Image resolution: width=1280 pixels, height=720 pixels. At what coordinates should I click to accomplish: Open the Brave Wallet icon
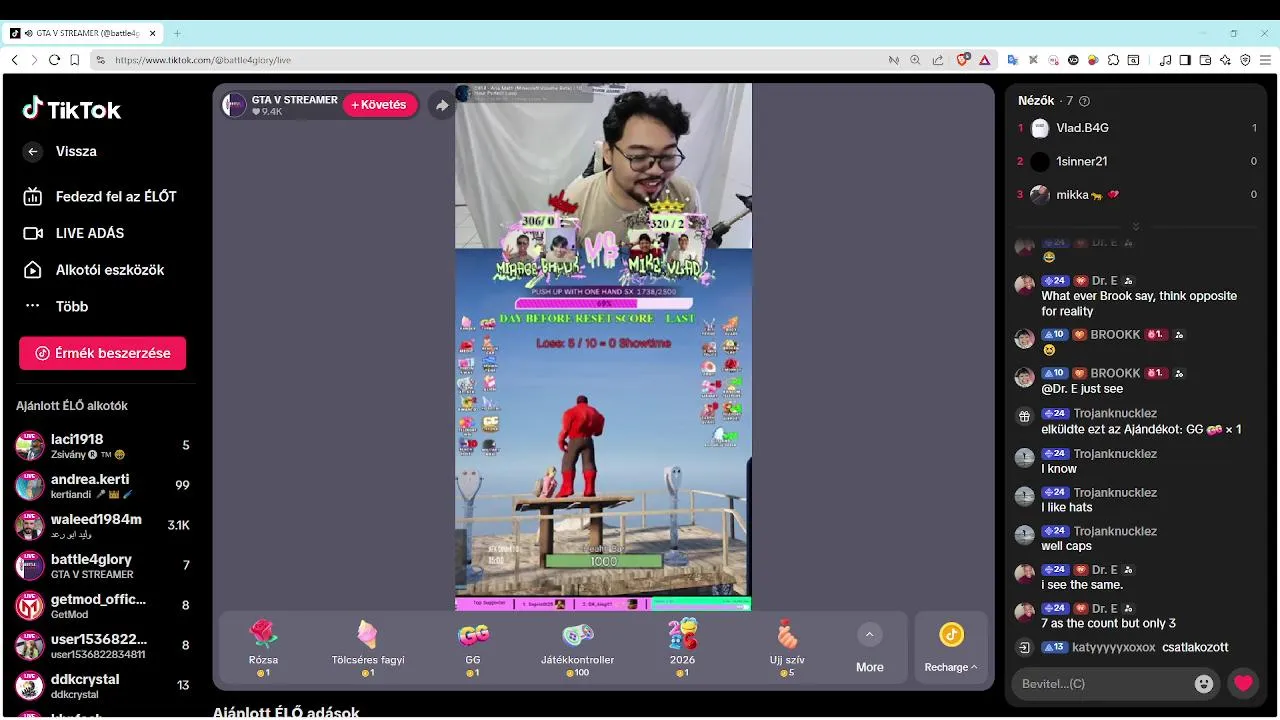(1205, 60)
